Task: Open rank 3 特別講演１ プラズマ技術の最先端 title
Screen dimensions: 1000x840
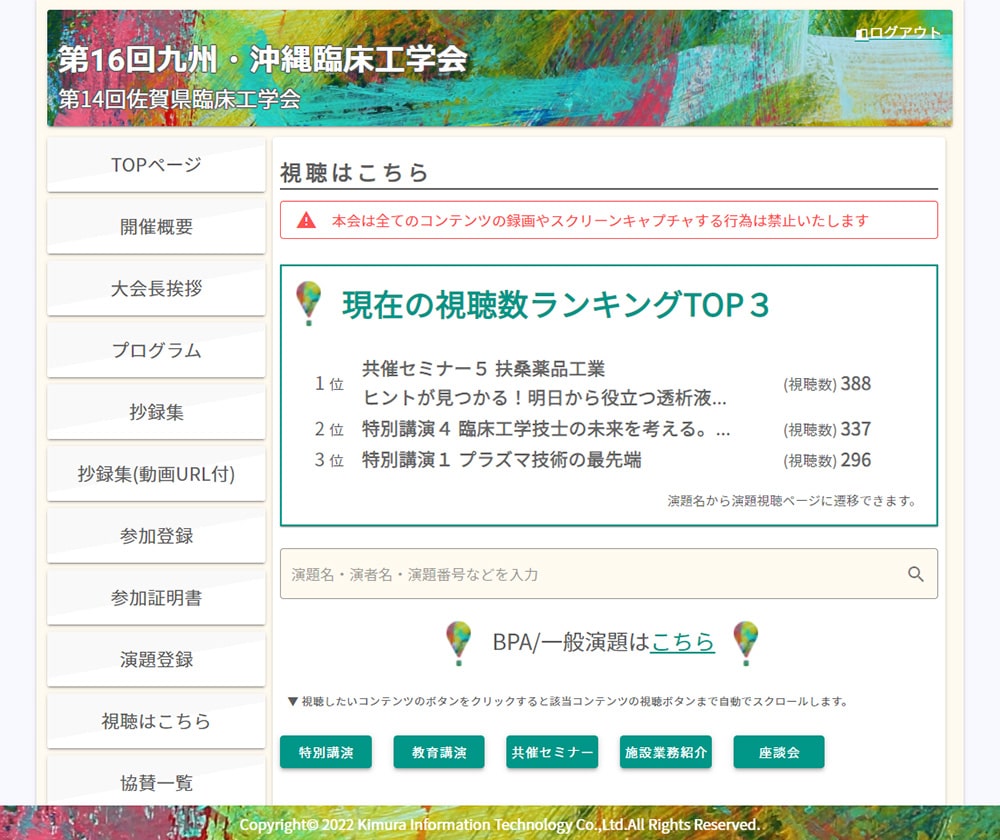Action: click(501, 460)
